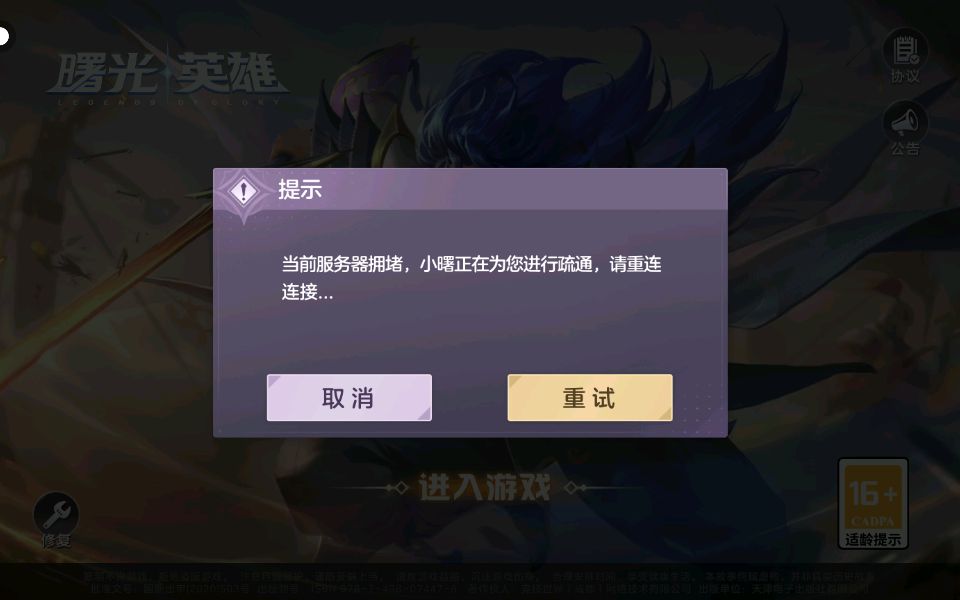Click the server congestion message text
This screenshot has height=600, width=960.
[x=471, y=278]
